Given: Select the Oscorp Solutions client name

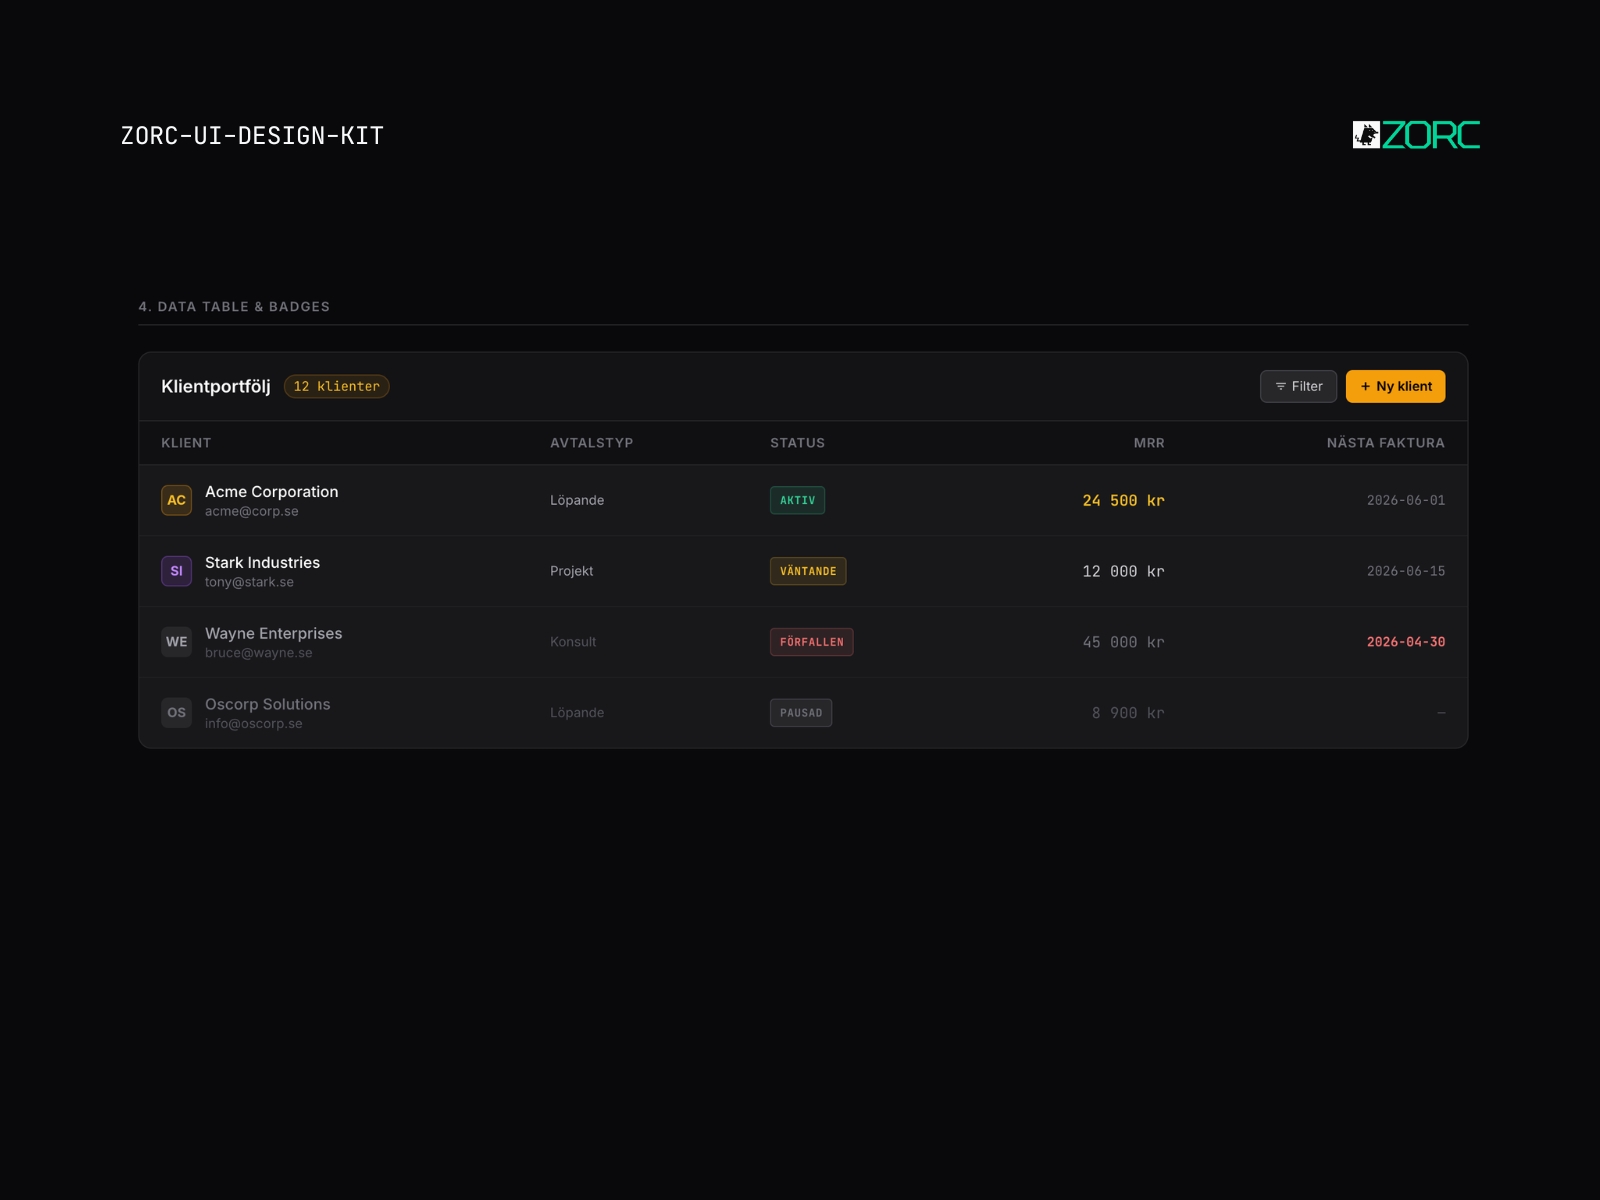Looking at the screenshot, I should tap(268, 705).
